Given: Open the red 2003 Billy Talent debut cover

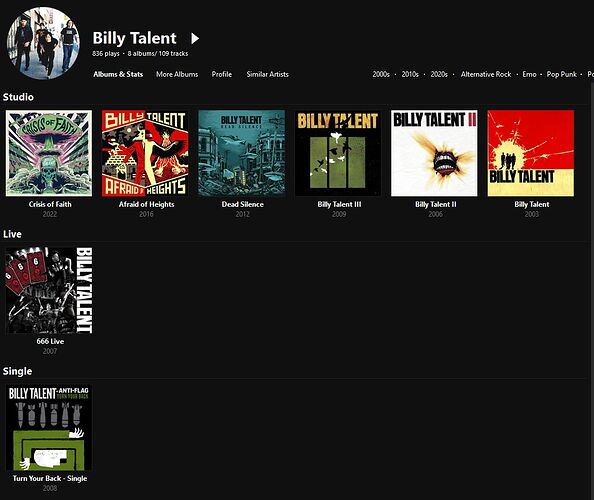Looking at the screenshot, I should coord(531,153).
